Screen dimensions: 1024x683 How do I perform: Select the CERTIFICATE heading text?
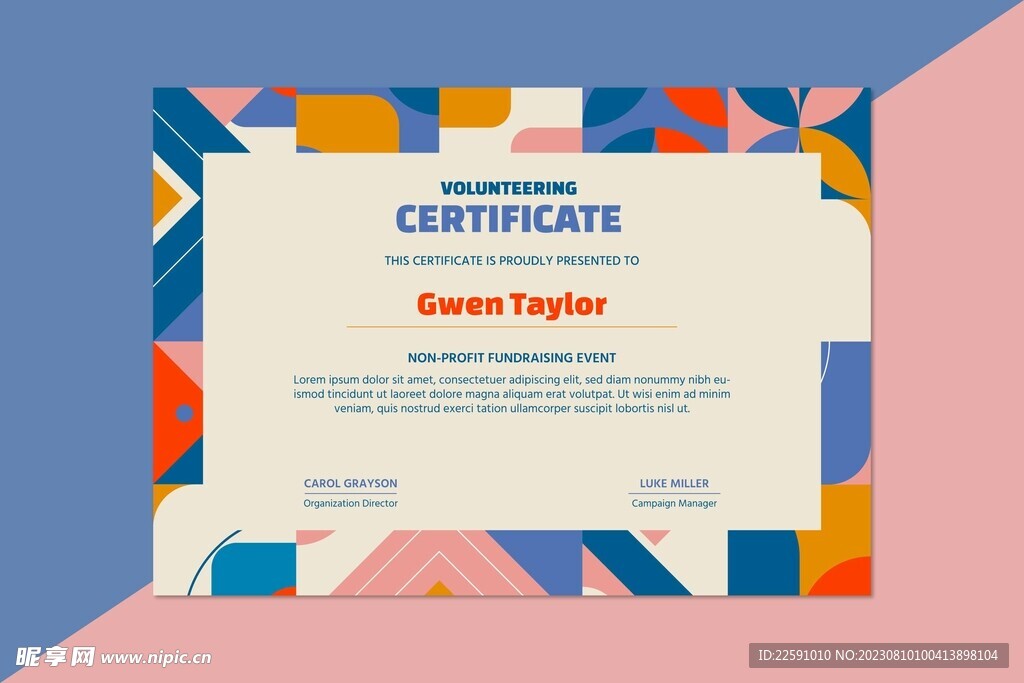click(508, 219)
